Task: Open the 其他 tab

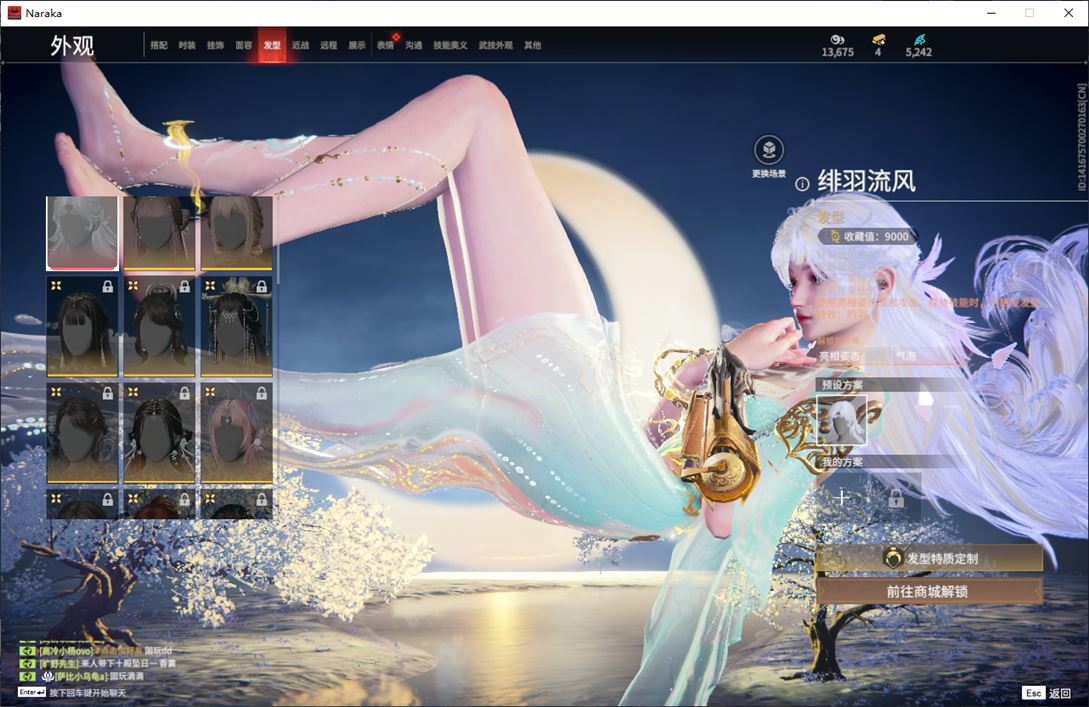Action: point(533,45)
